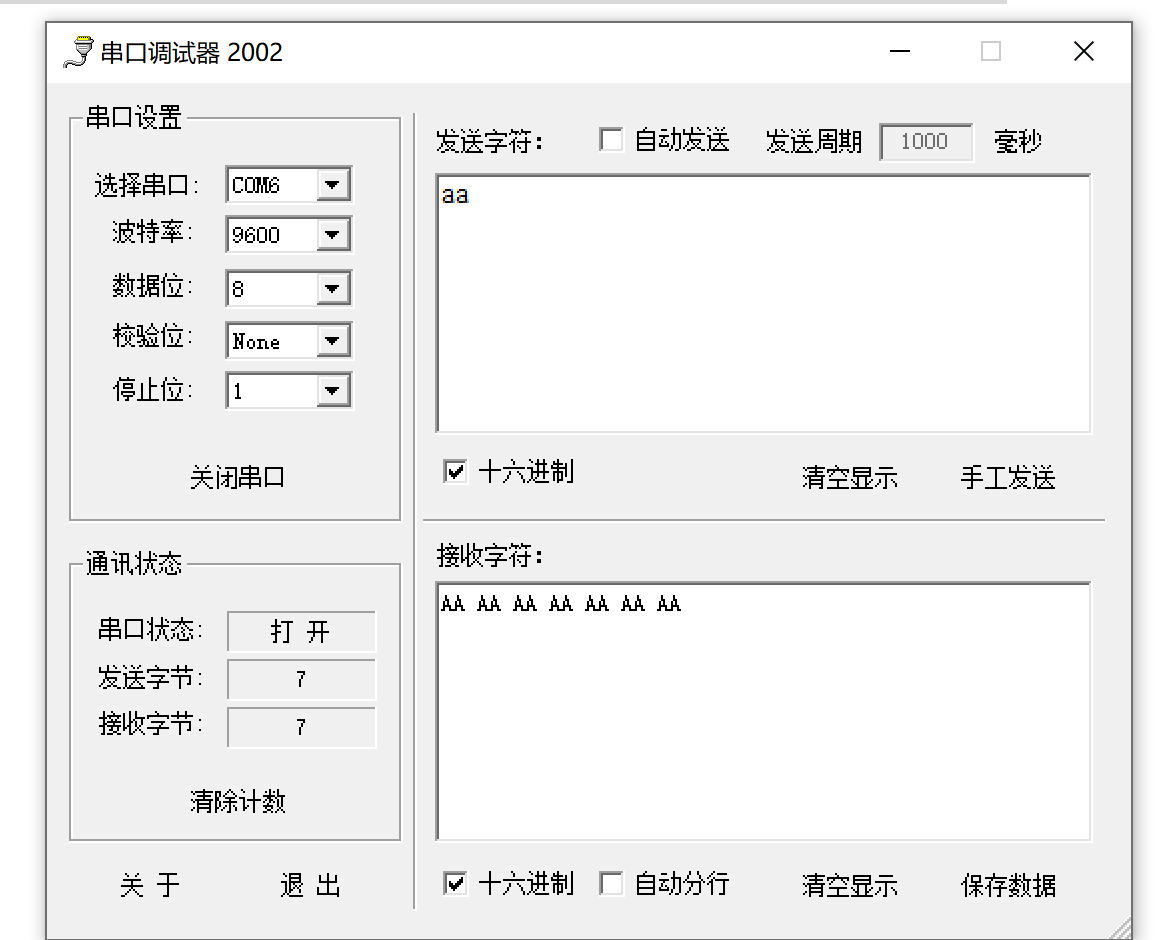Click the send text area containing aa

pos(763,300)
